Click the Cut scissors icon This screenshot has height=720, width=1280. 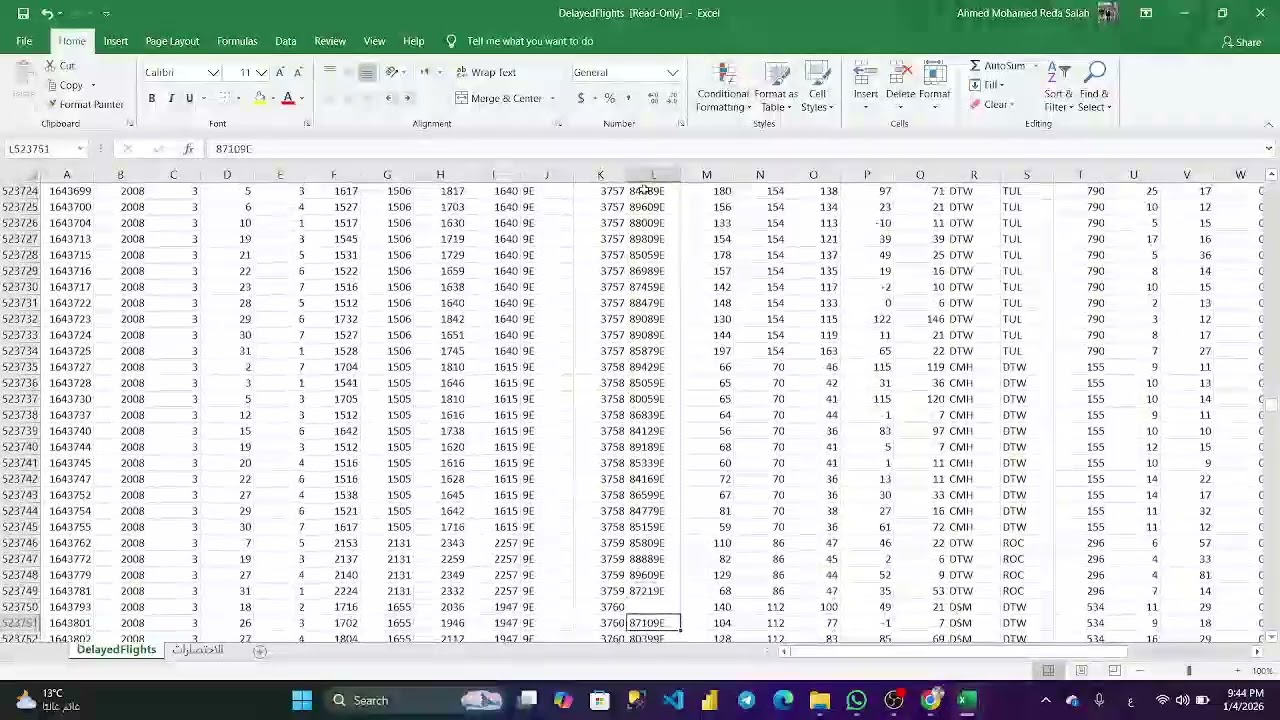pos(51,66)
